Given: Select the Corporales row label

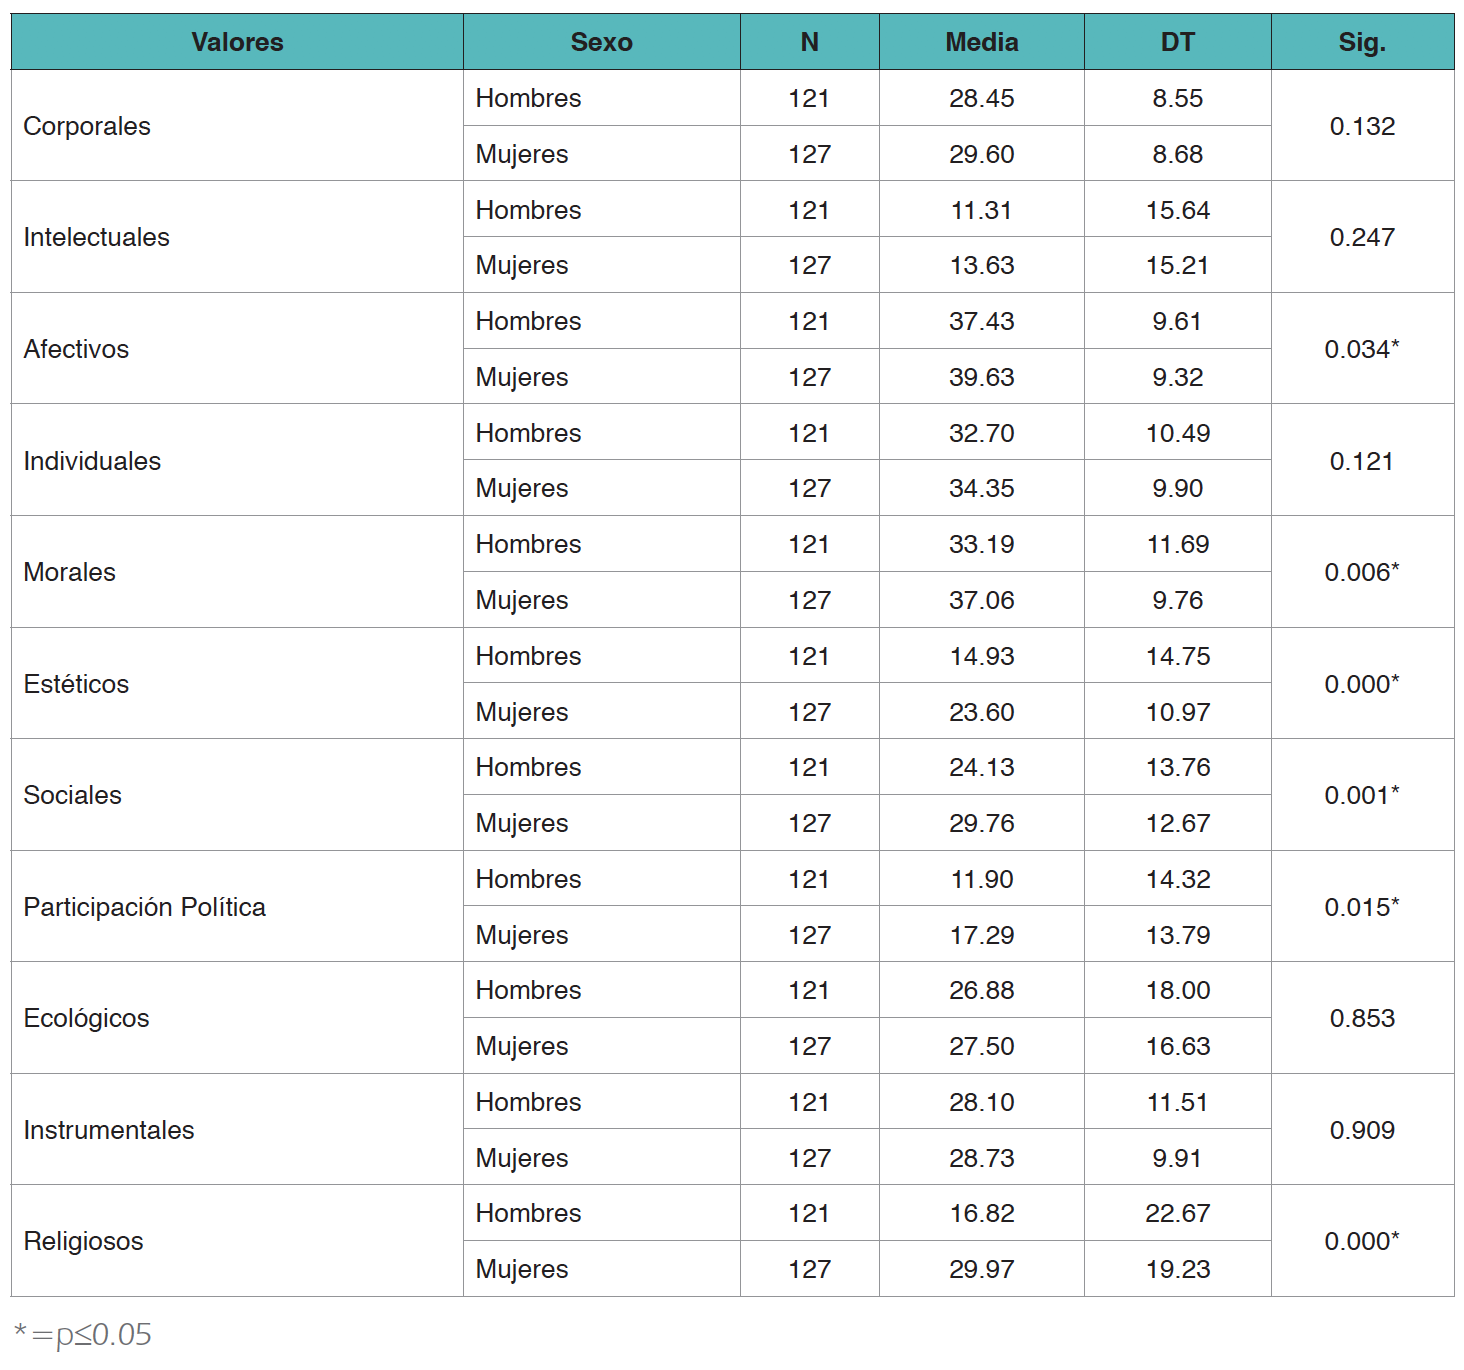Looking at the screenshot, I should pyautogui.click(x=87, y=126).
